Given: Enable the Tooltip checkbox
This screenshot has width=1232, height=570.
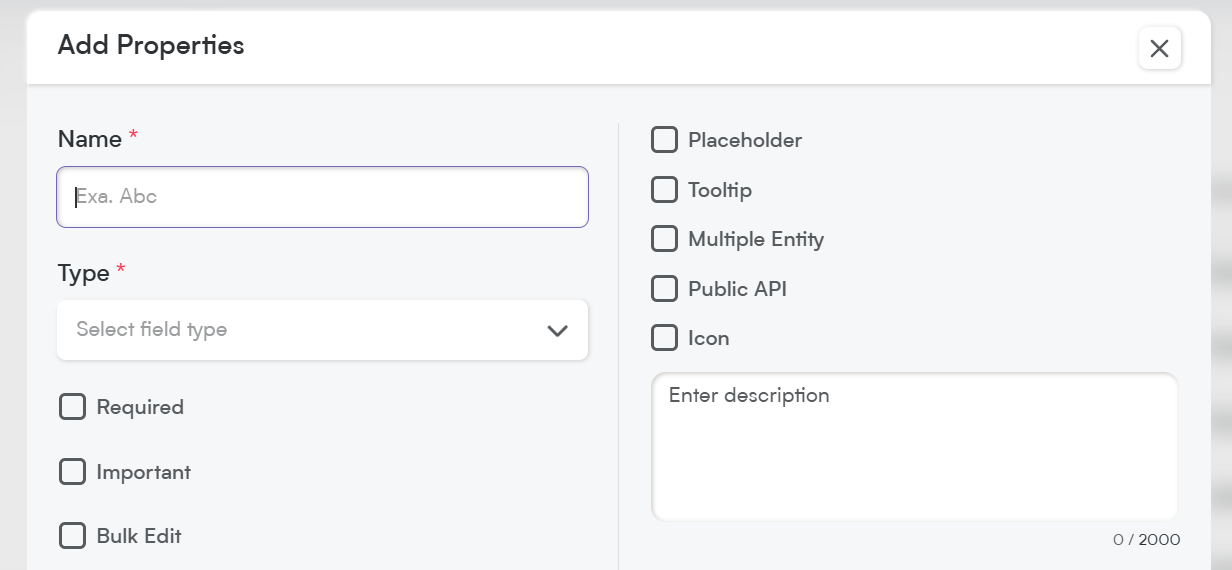Looking at the screenshot, I should click(x=664, y=189).
